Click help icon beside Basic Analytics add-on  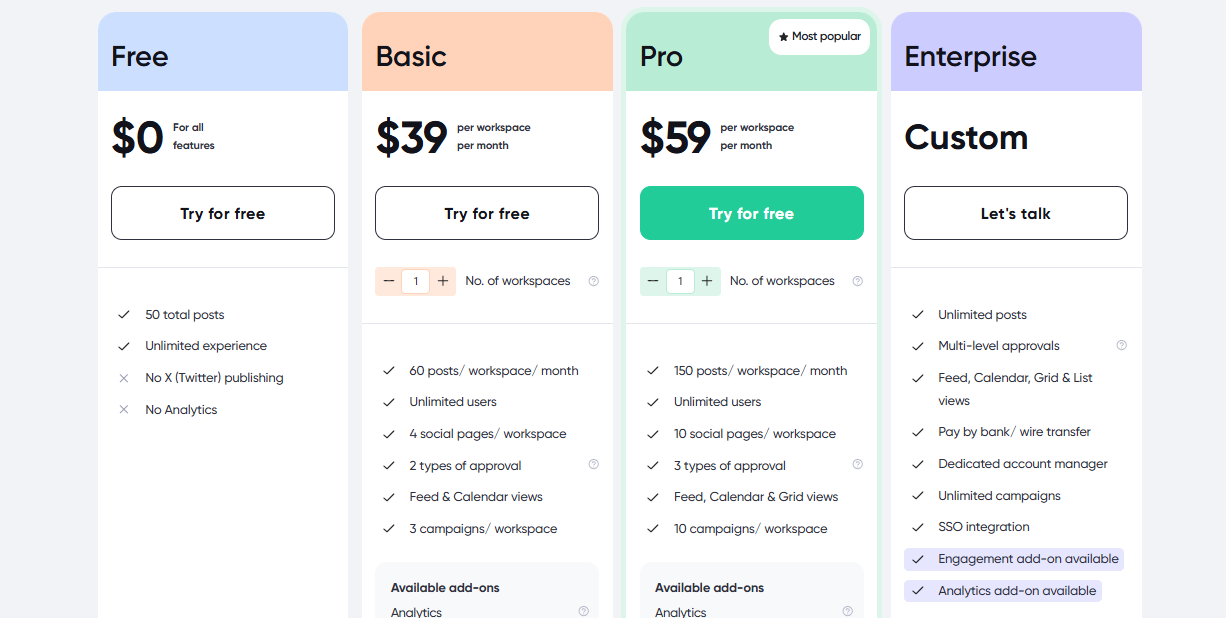point(584,611)
